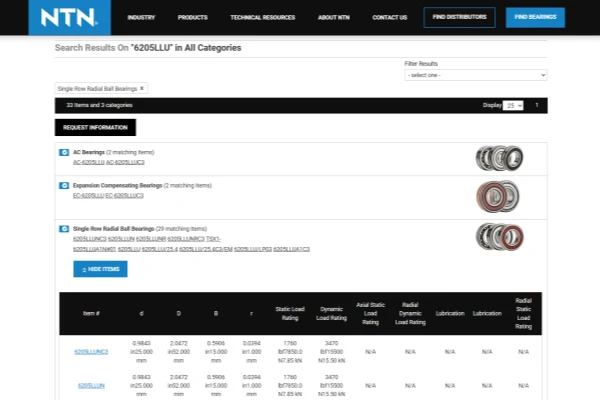The image size is (600, 400).
Task: Click the Find Bearings button
Action: pyautogui.click(x=535, y=17)
